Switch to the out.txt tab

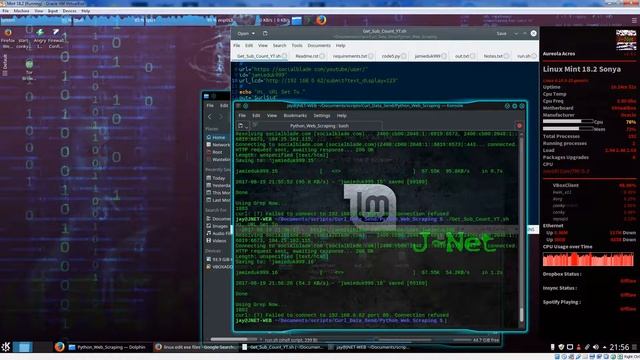pyautogui.click(x=462, y=56)
